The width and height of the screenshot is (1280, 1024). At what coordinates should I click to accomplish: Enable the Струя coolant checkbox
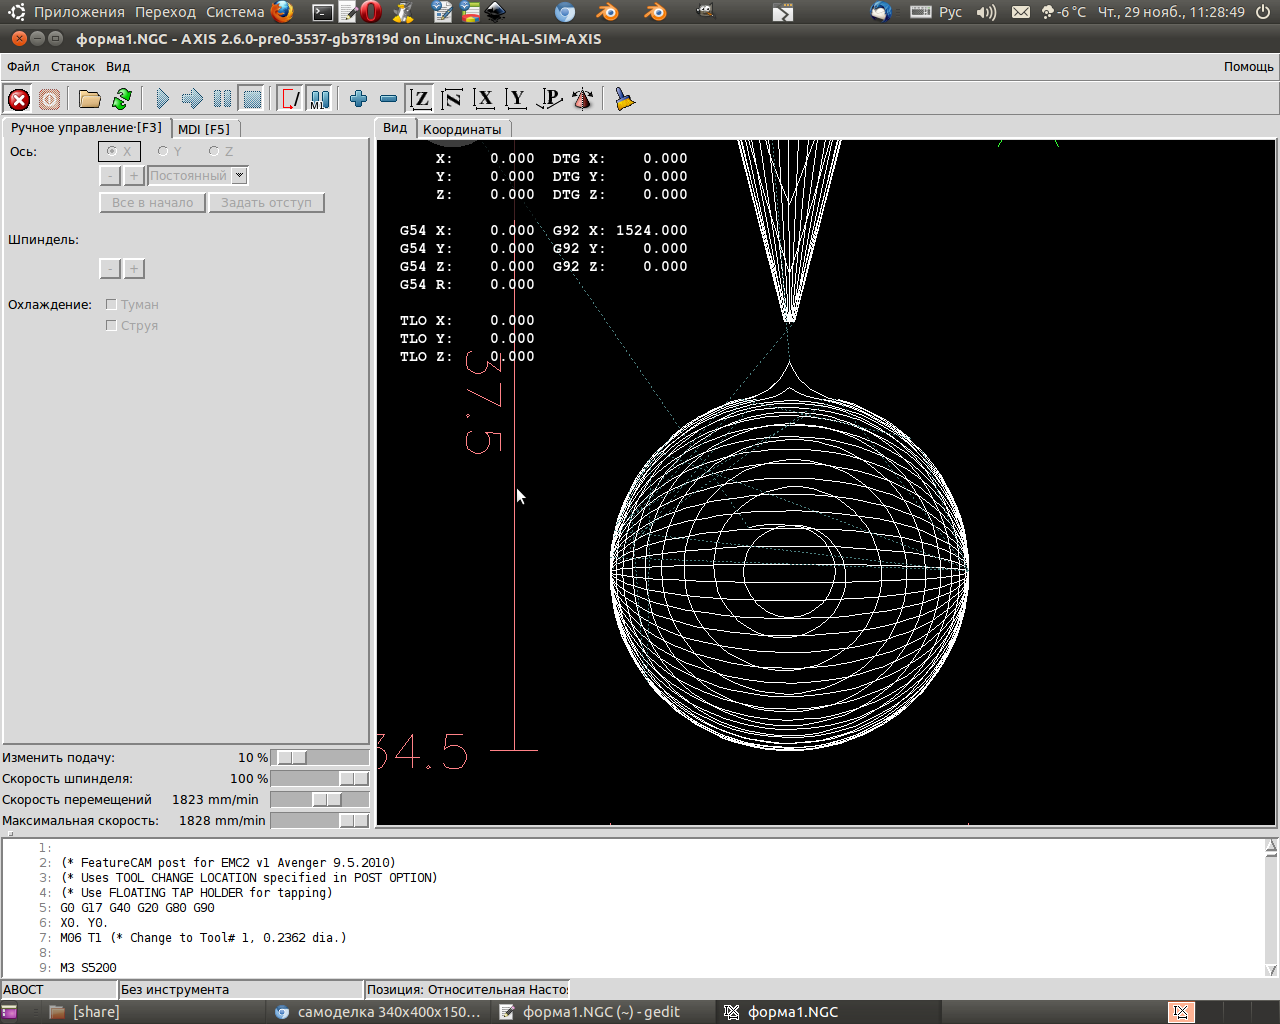pos(111,326)
